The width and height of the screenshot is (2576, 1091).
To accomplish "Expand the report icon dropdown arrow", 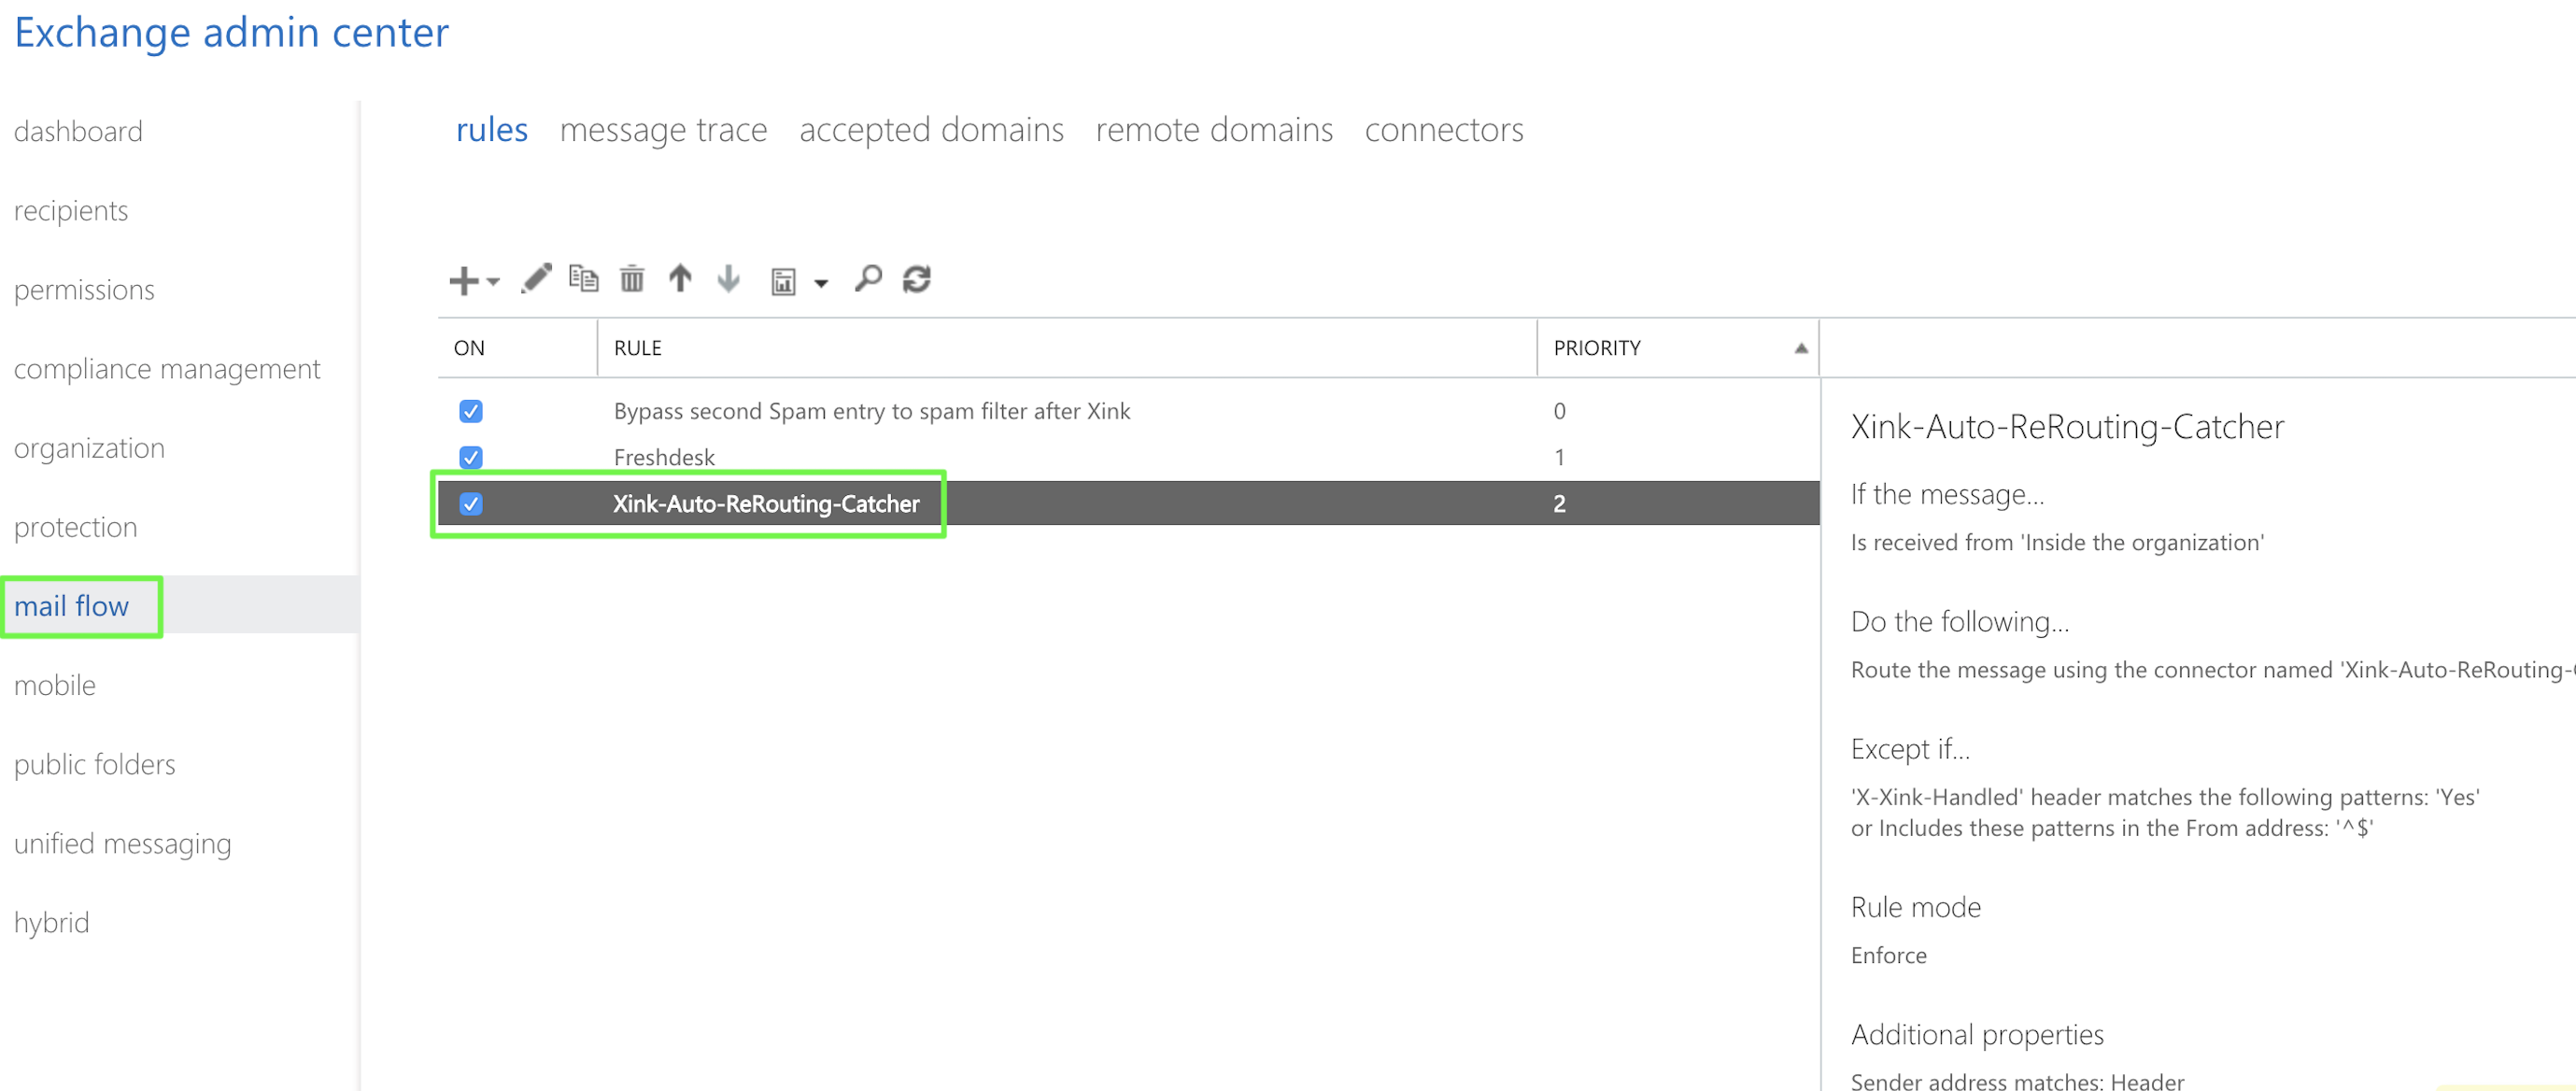I will click(x=821, y=284).
